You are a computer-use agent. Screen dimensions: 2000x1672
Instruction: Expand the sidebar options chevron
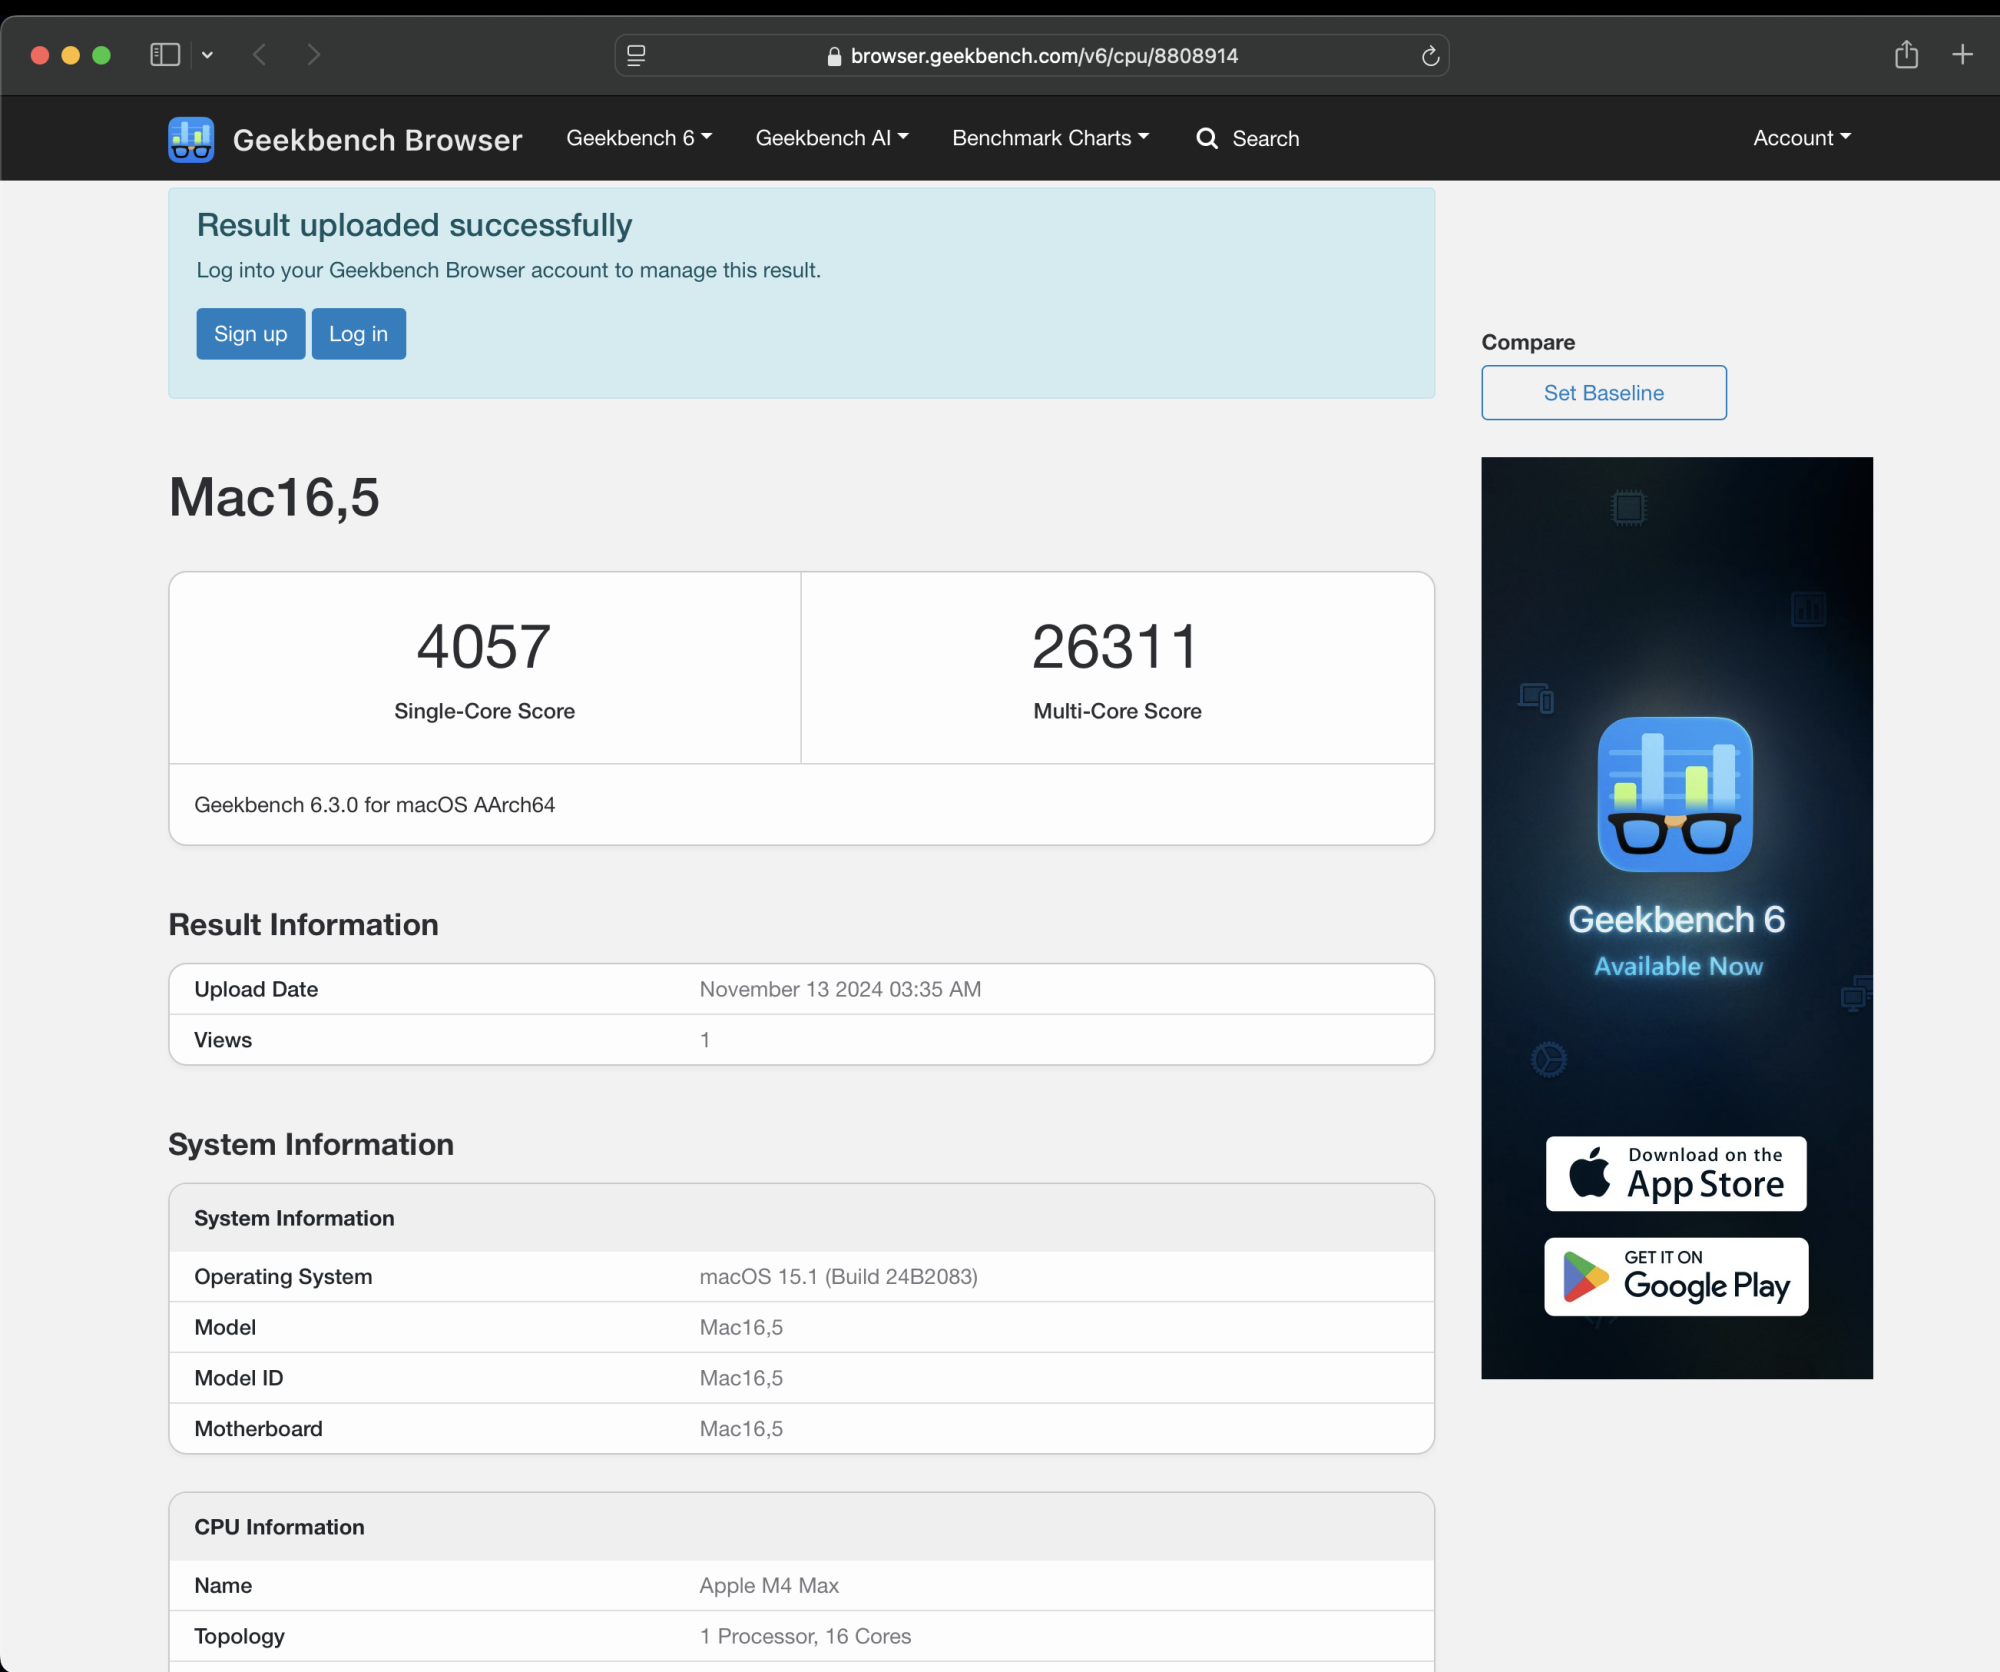pyautogui.click(x=207, y=55)
